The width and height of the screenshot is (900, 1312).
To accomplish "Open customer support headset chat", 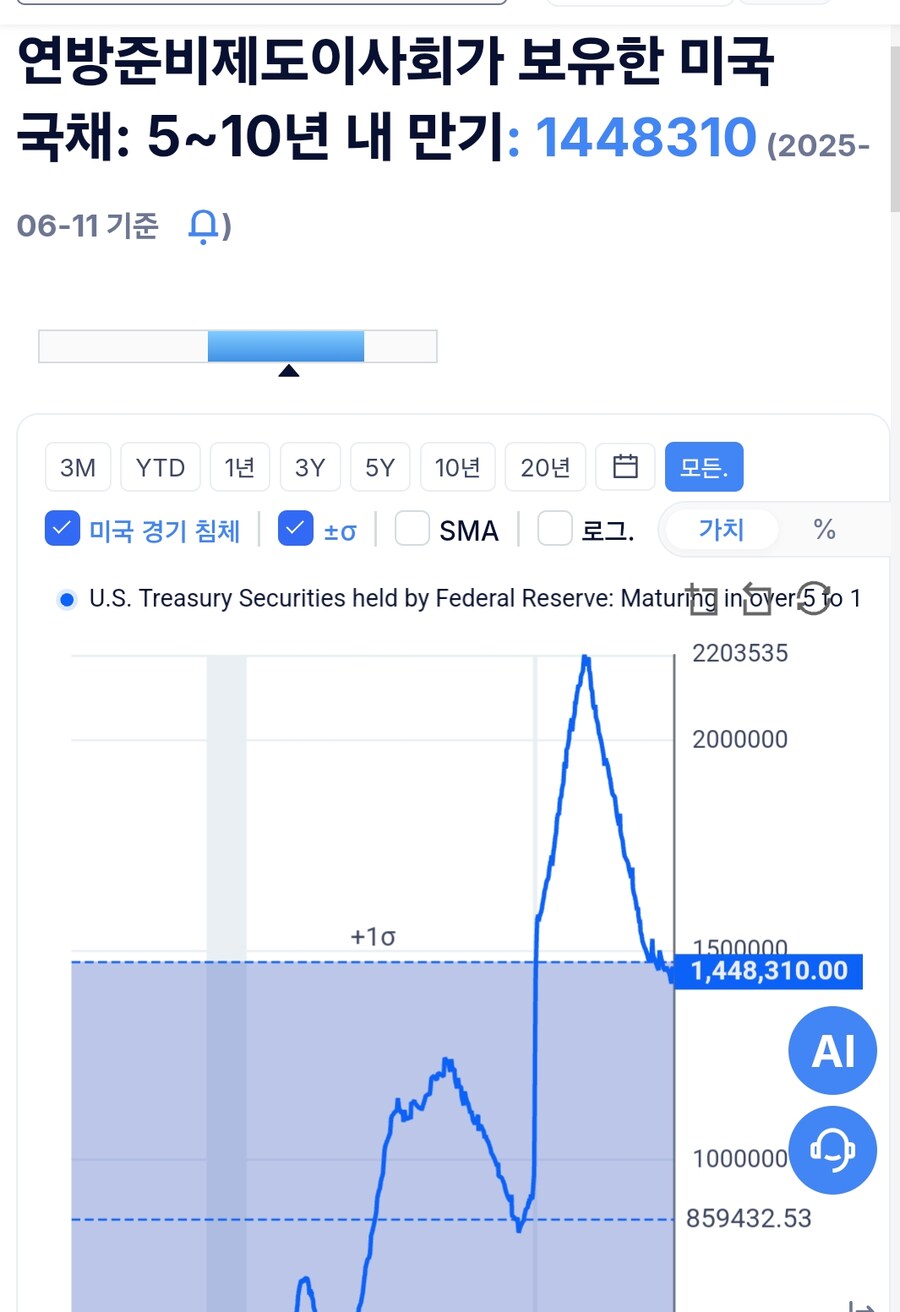I will click(x=832, y=1150).
